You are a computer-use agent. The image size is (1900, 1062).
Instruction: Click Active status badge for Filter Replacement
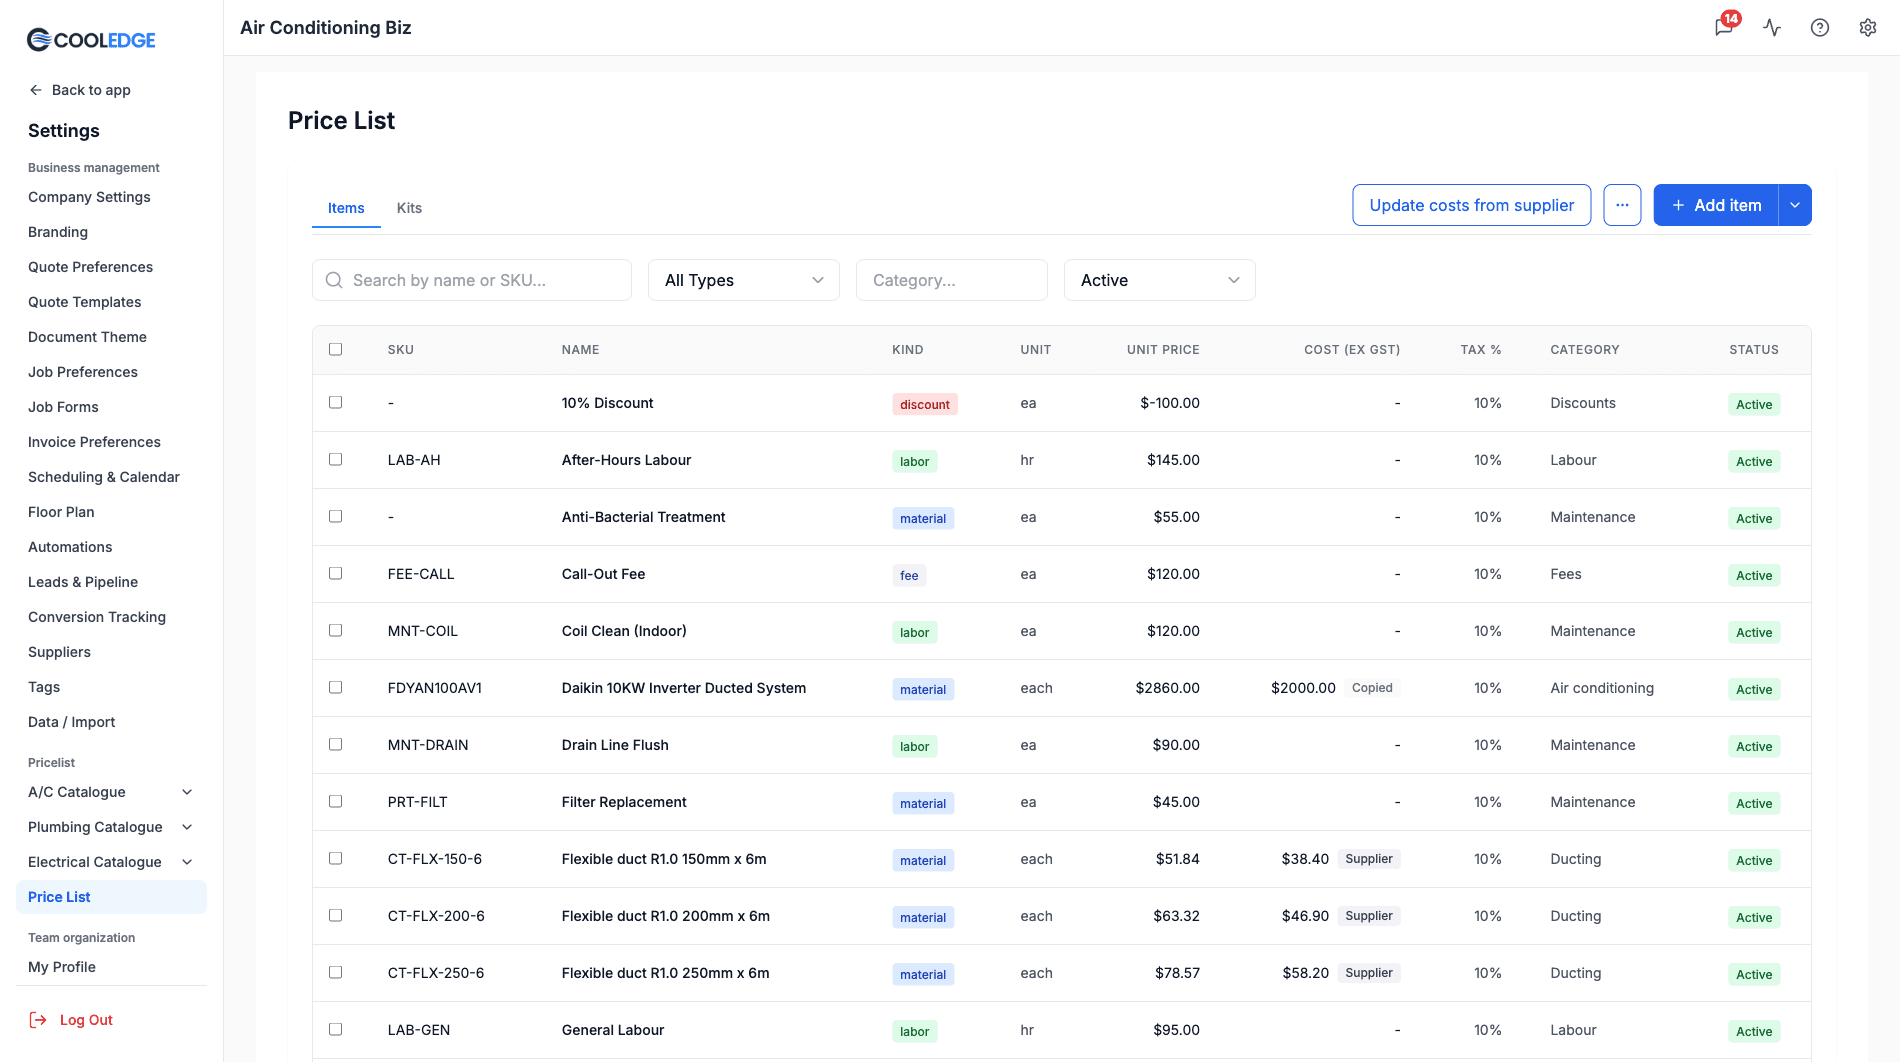pos(1754,803)
